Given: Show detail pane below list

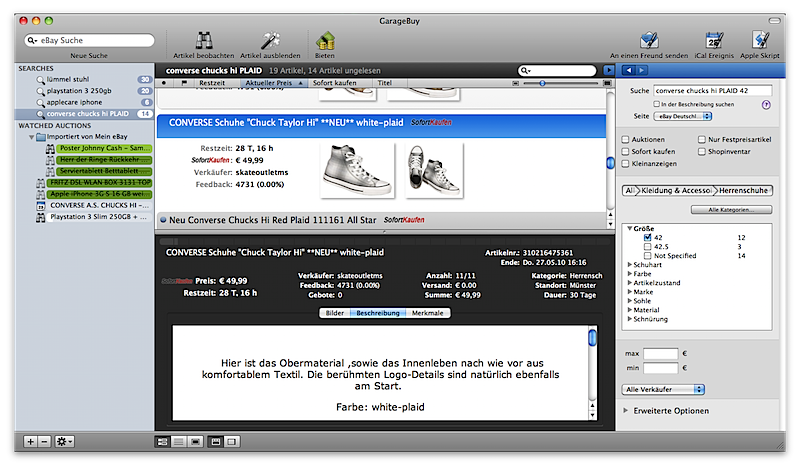Looking at the screenshot, I should coord(216,442).
